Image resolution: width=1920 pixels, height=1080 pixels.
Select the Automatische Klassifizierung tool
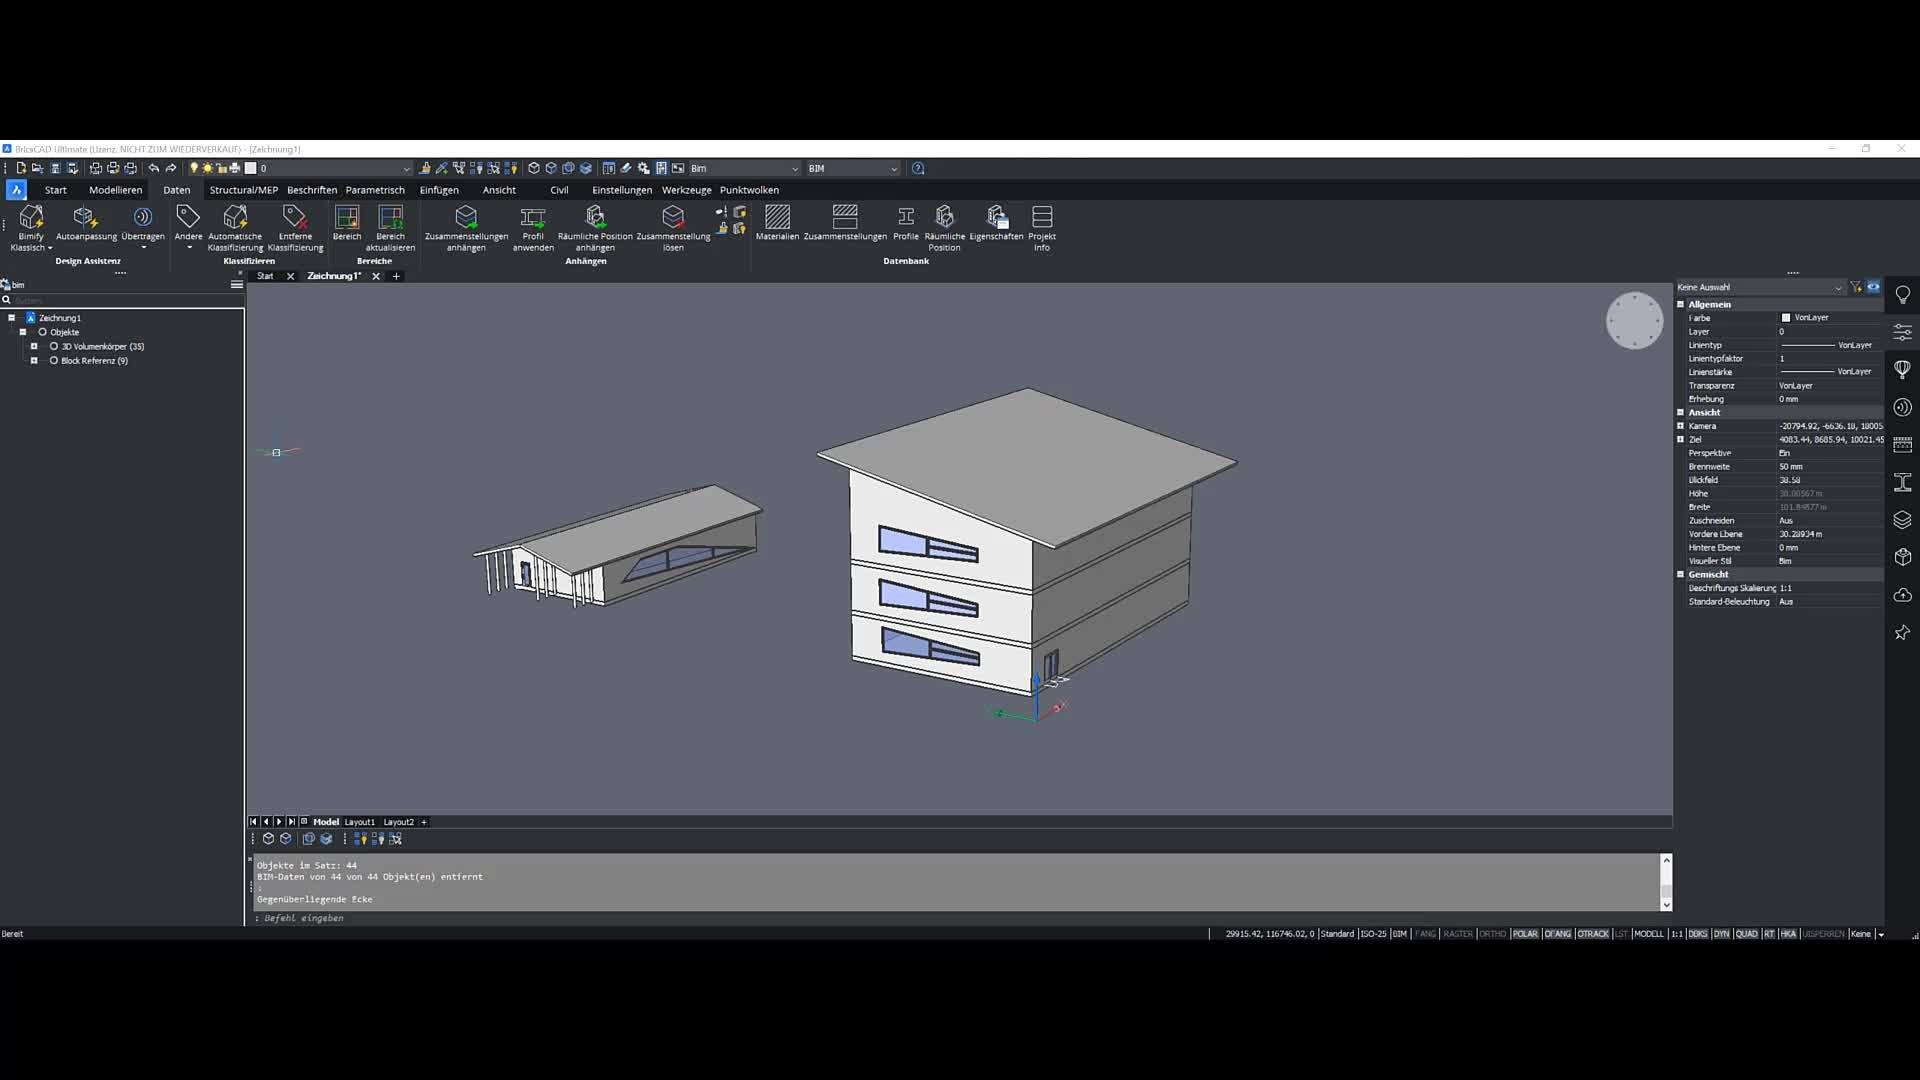(x=235, y=228)
